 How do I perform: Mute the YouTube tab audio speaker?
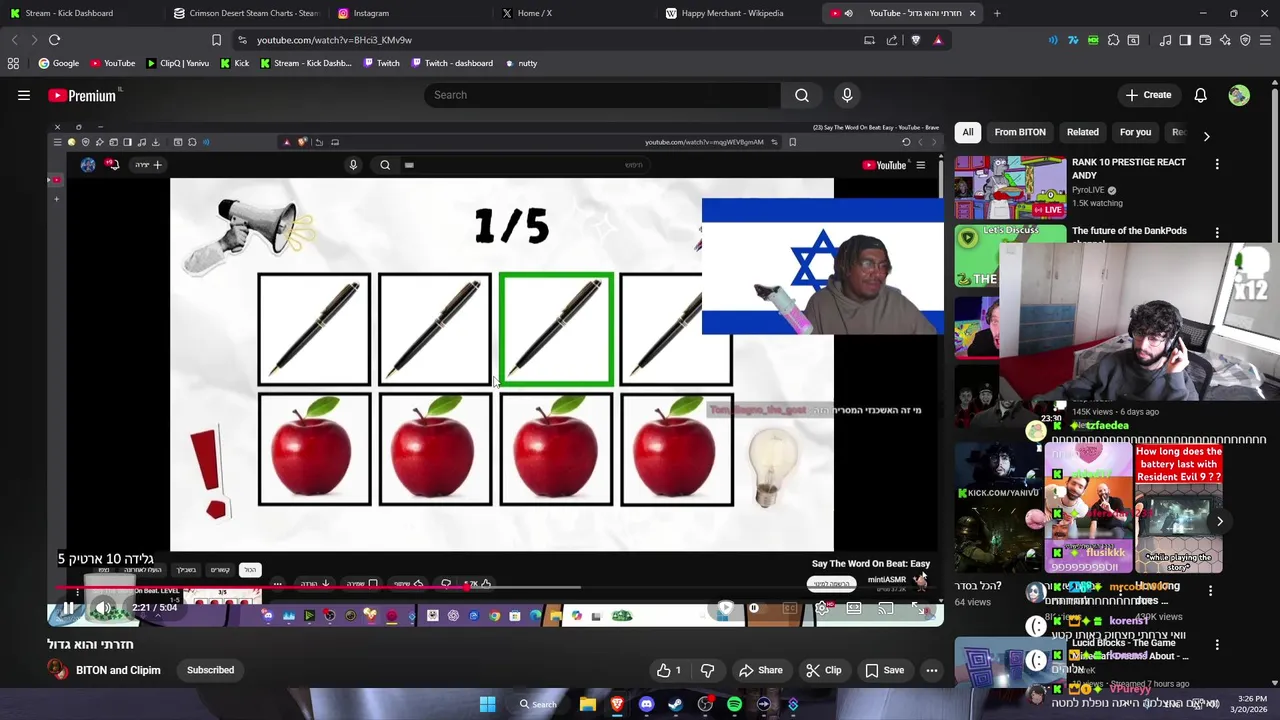tap(848, 13)
